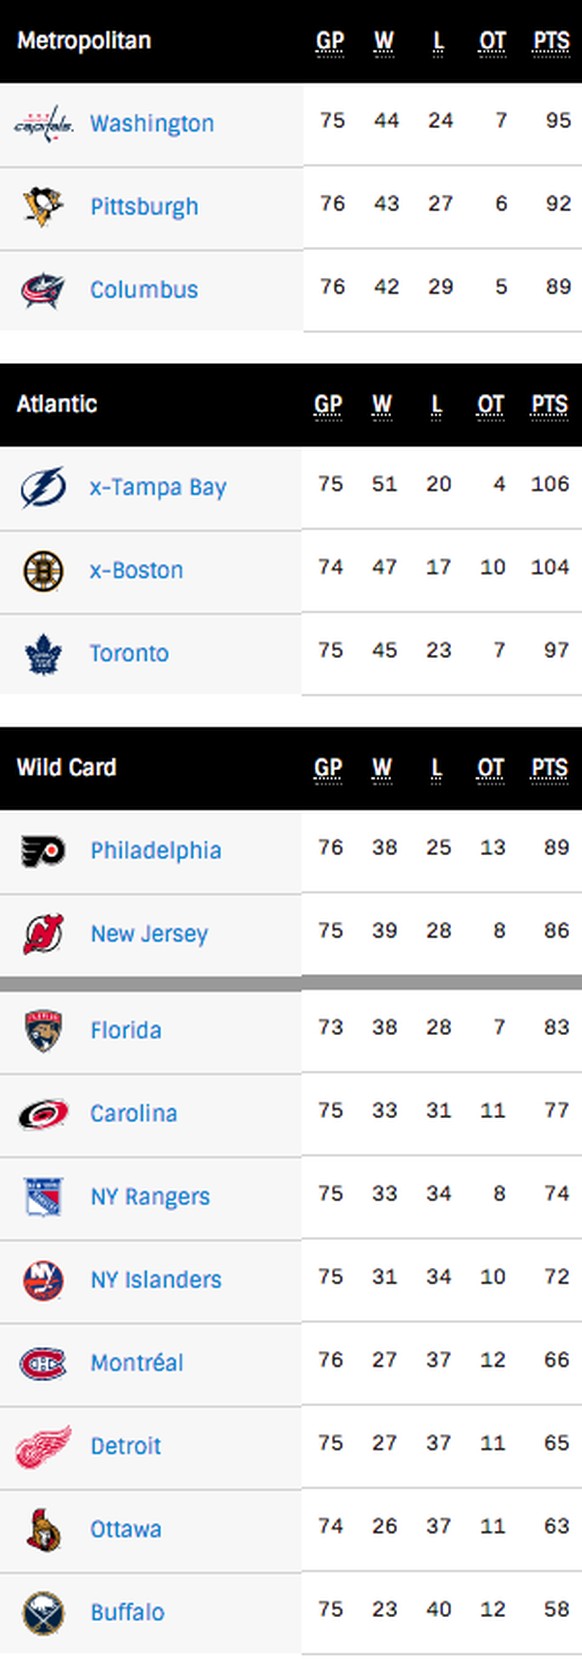Click W header in Metropolitan table
Image resolution: width=582 pixels, height=1659 pixels.
coord(384,41)
